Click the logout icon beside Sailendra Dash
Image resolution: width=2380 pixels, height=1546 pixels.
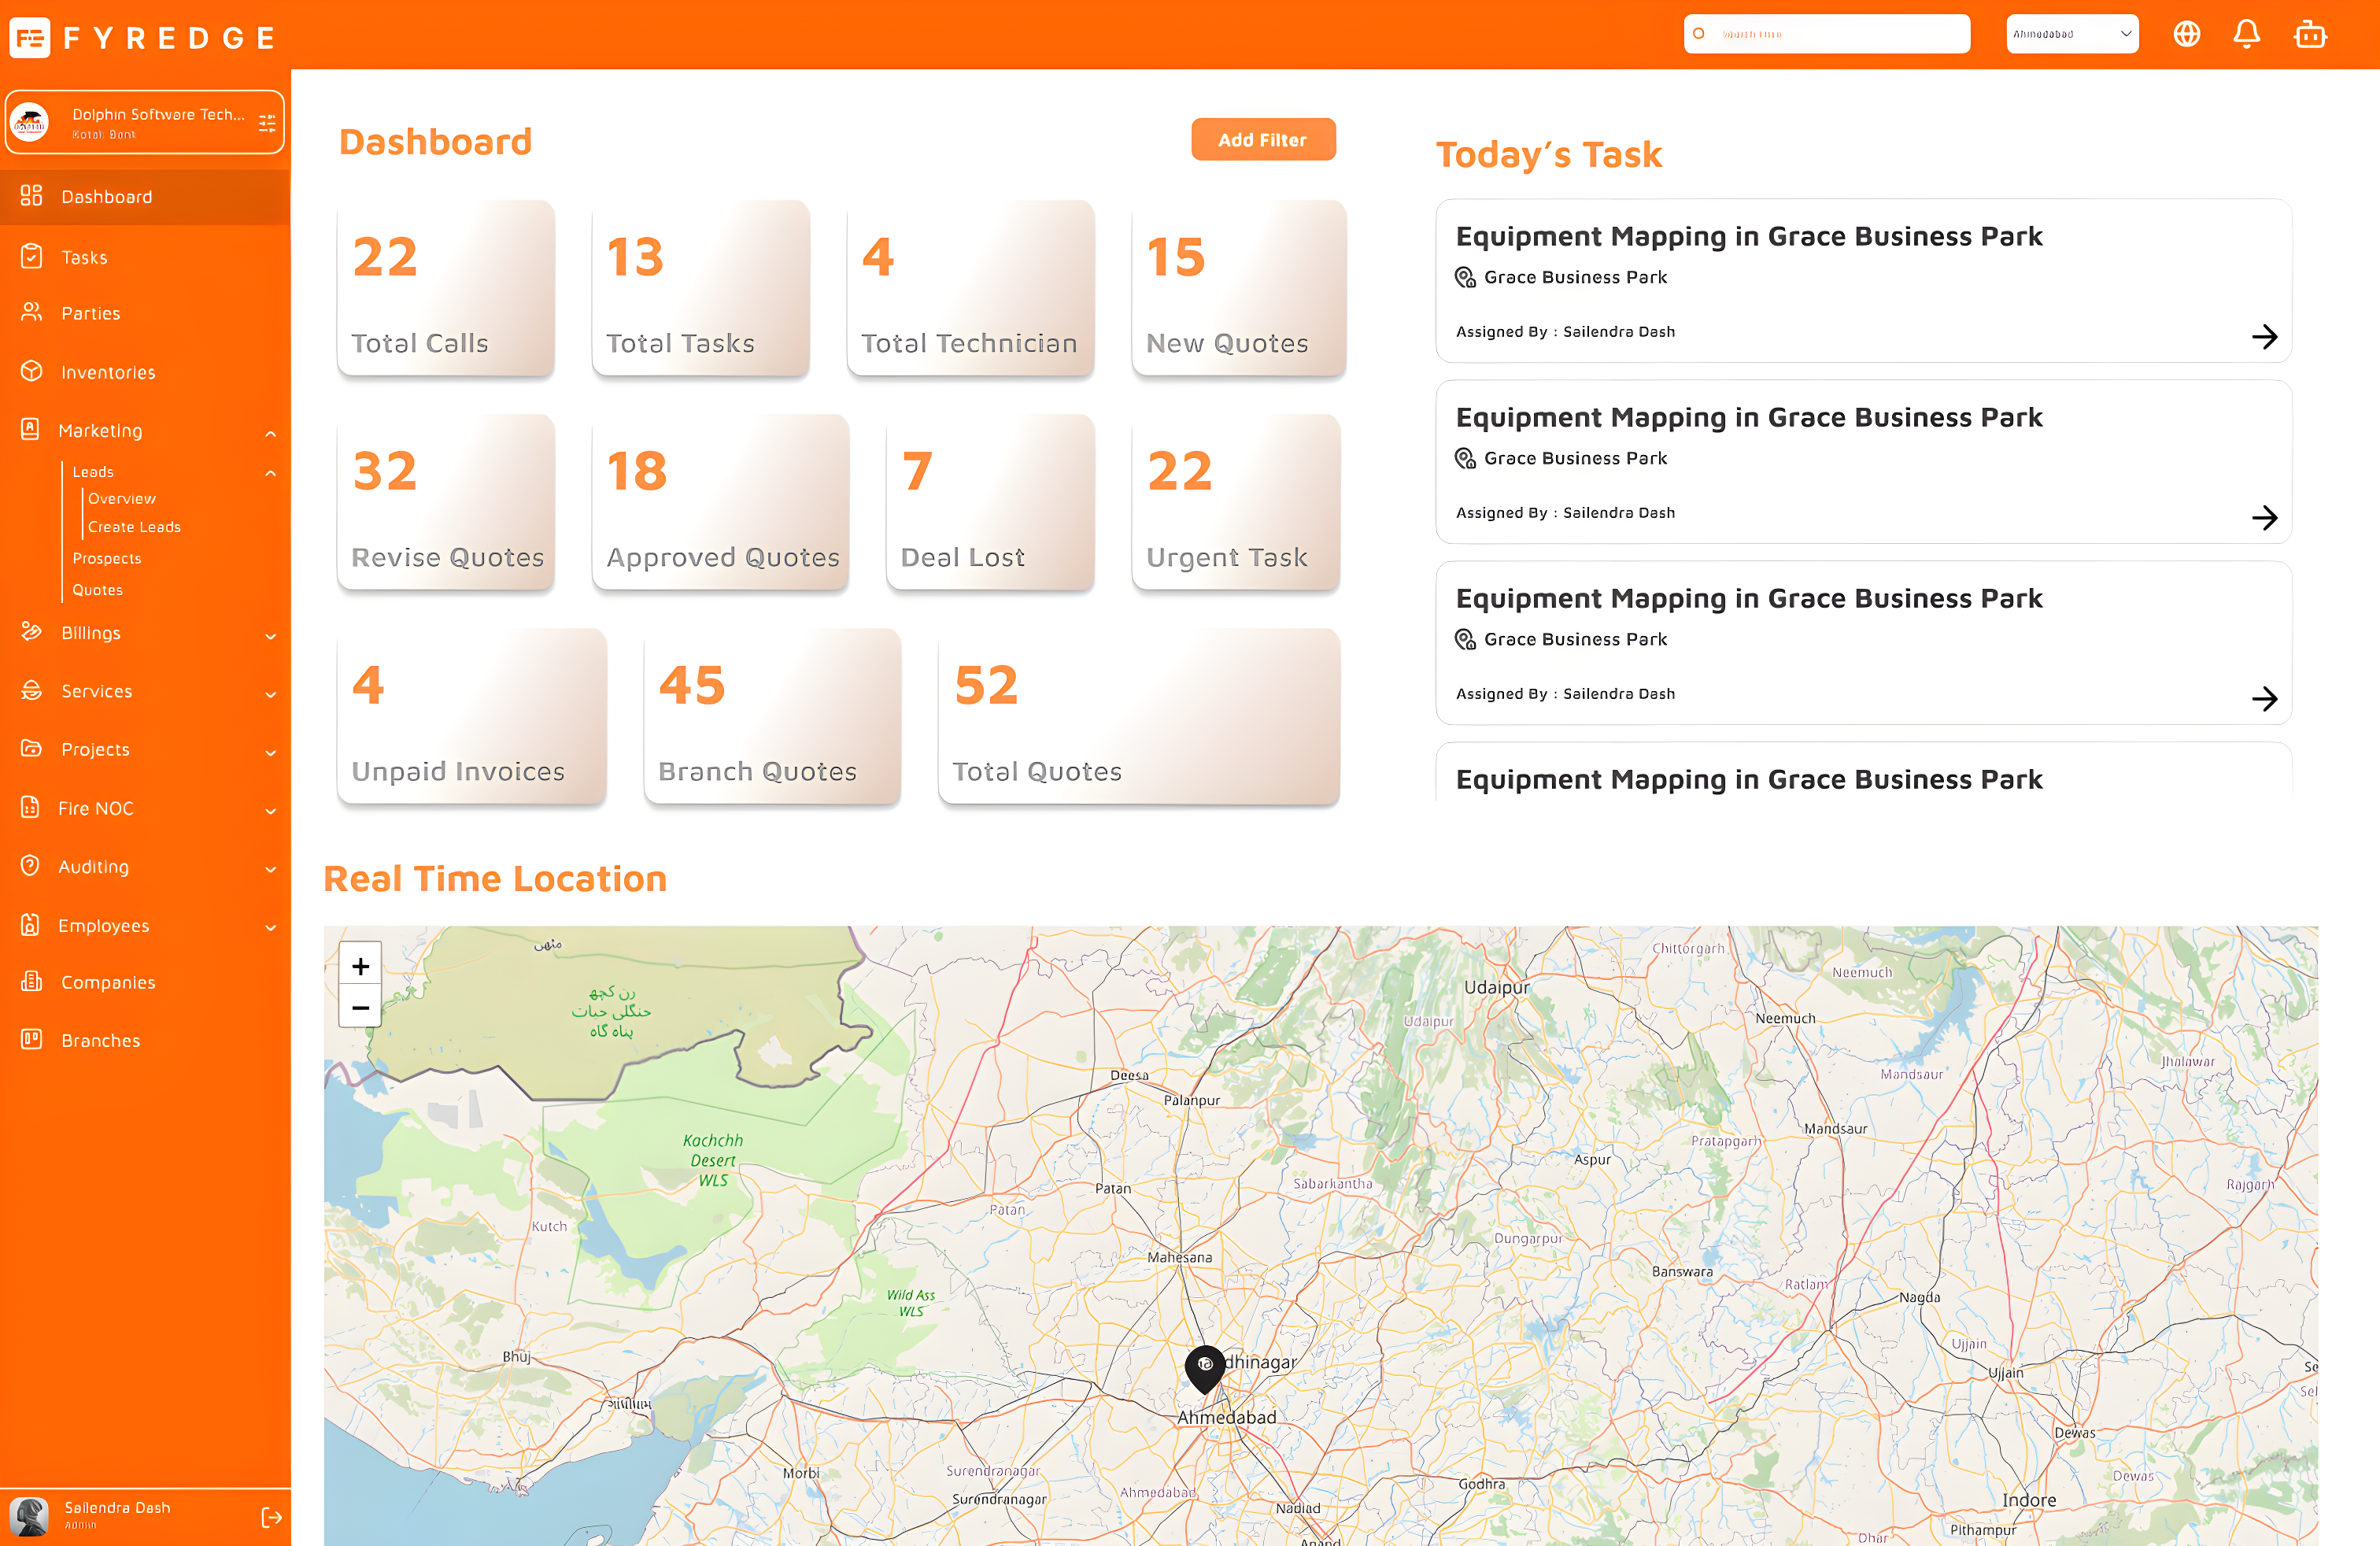[271, 1517]
